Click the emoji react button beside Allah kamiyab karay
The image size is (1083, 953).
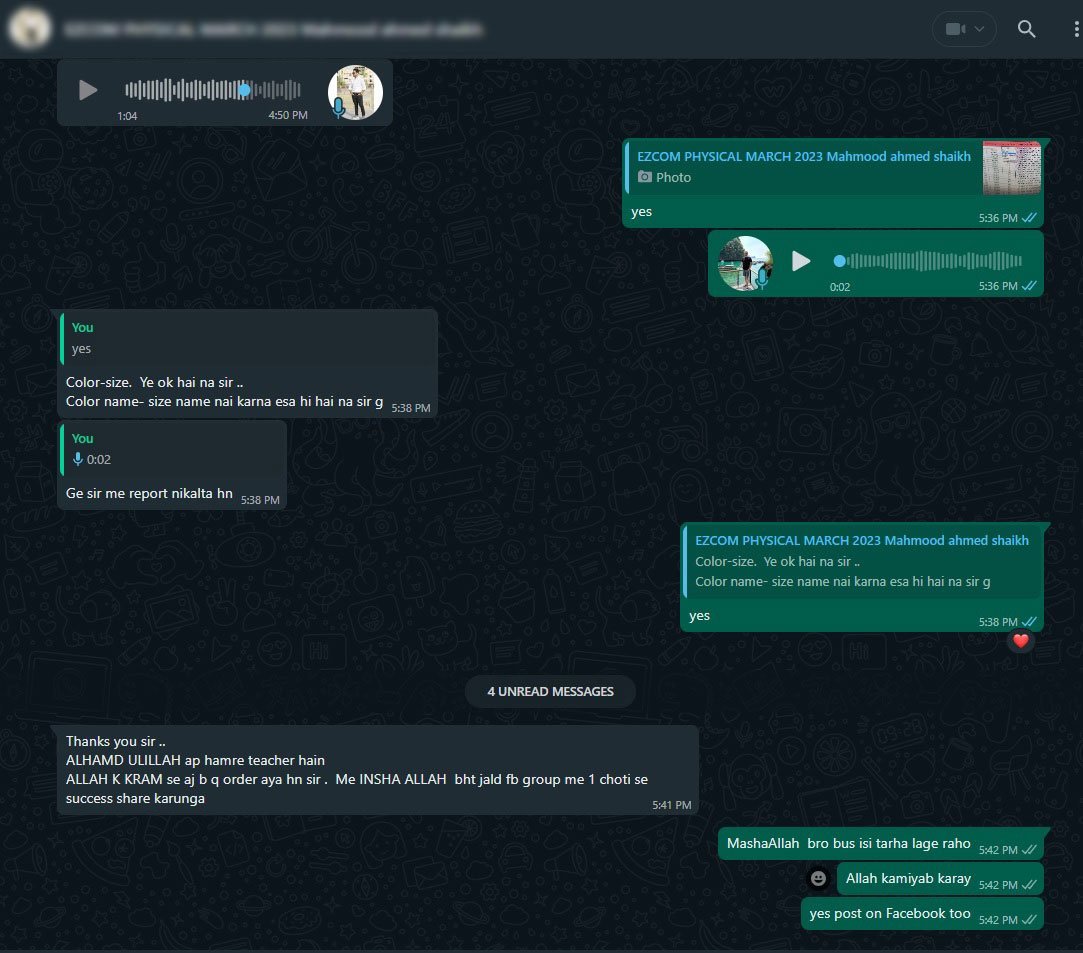[818, 878]
